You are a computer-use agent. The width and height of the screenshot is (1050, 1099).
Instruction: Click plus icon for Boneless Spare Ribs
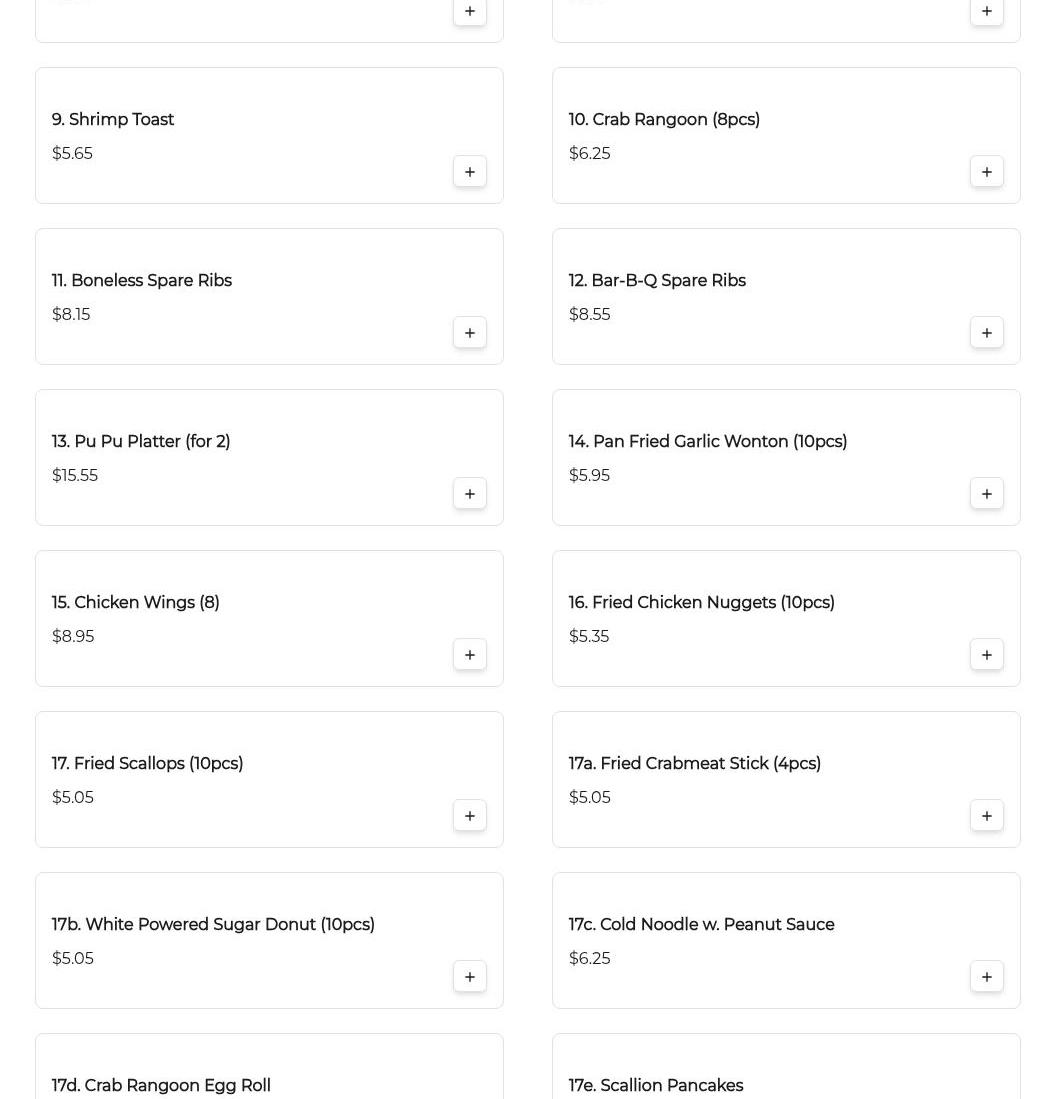(470, 333)
